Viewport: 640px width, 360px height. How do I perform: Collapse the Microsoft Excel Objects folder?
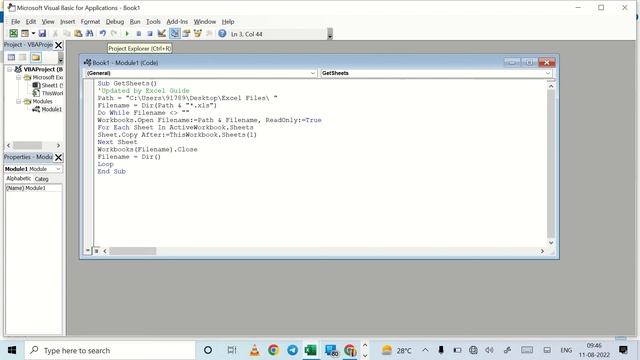coord(18,77)
